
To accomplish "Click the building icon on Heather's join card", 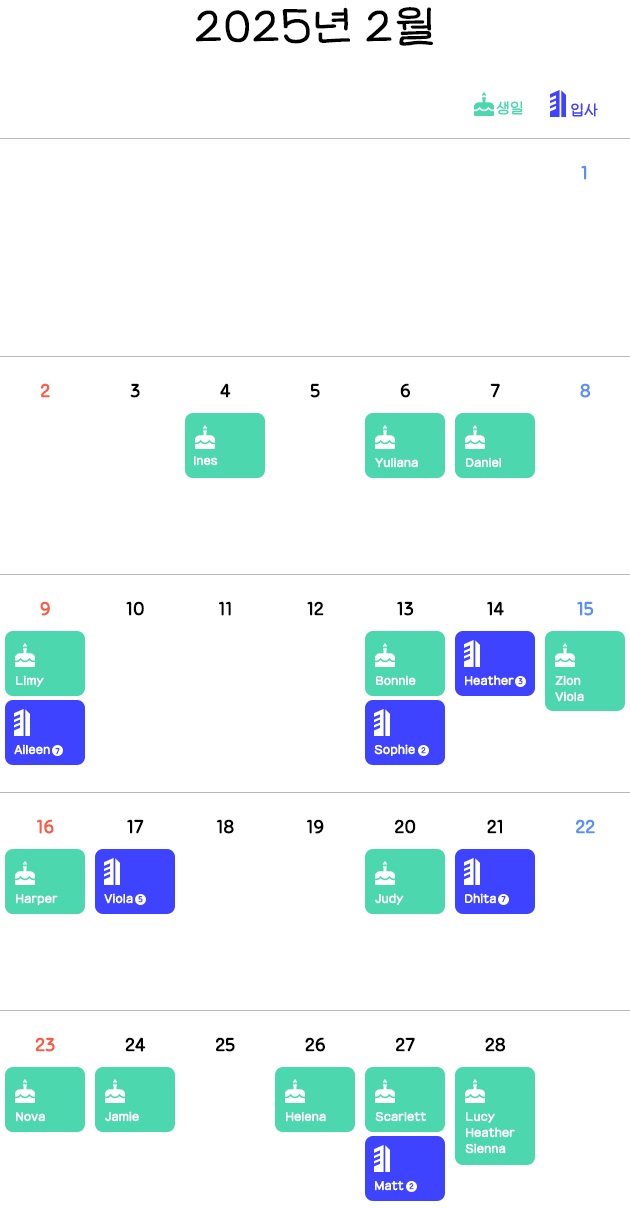I will [x=473, y=654].
